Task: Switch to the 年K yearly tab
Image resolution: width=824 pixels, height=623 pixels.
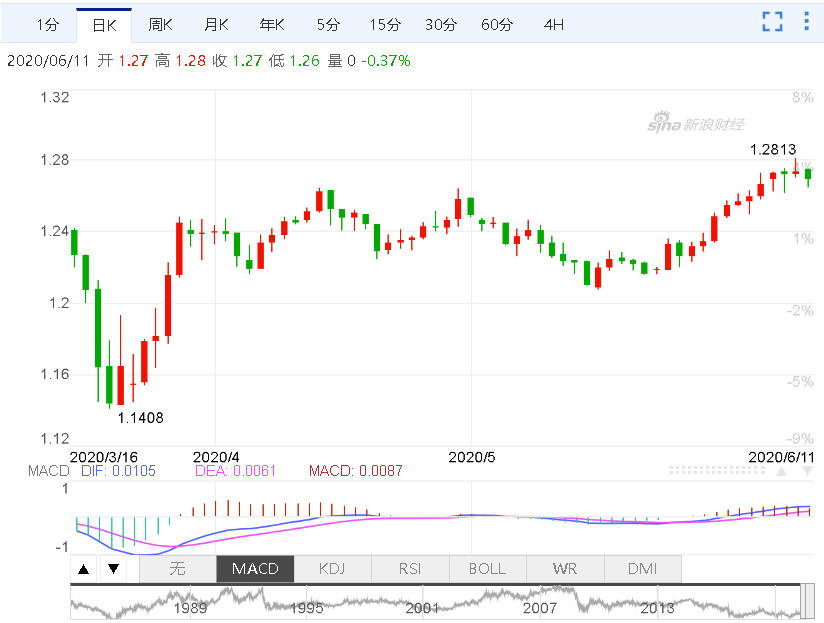Action: [272, 25]
